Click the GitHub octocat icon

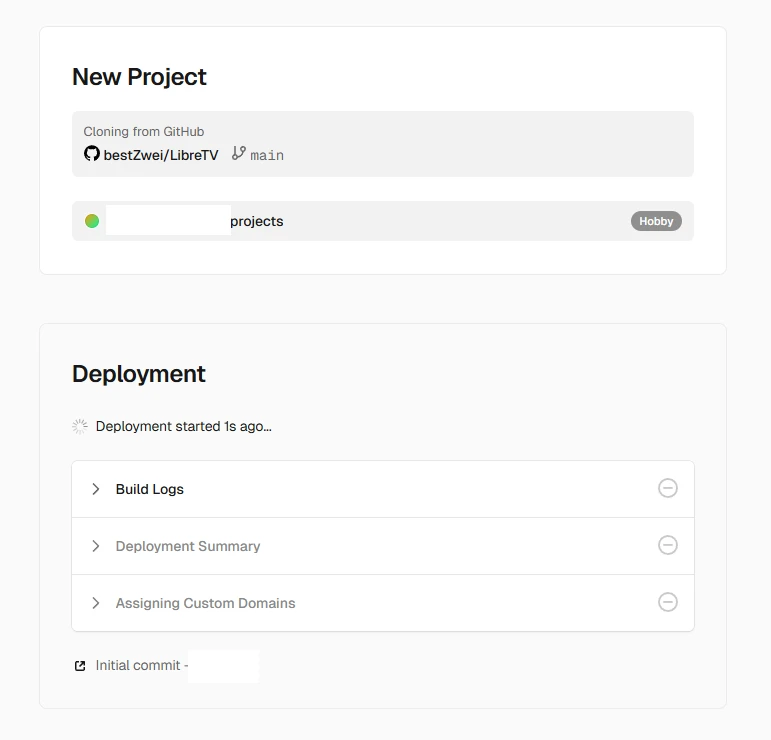pyautogui.click(x=92, y=154)
